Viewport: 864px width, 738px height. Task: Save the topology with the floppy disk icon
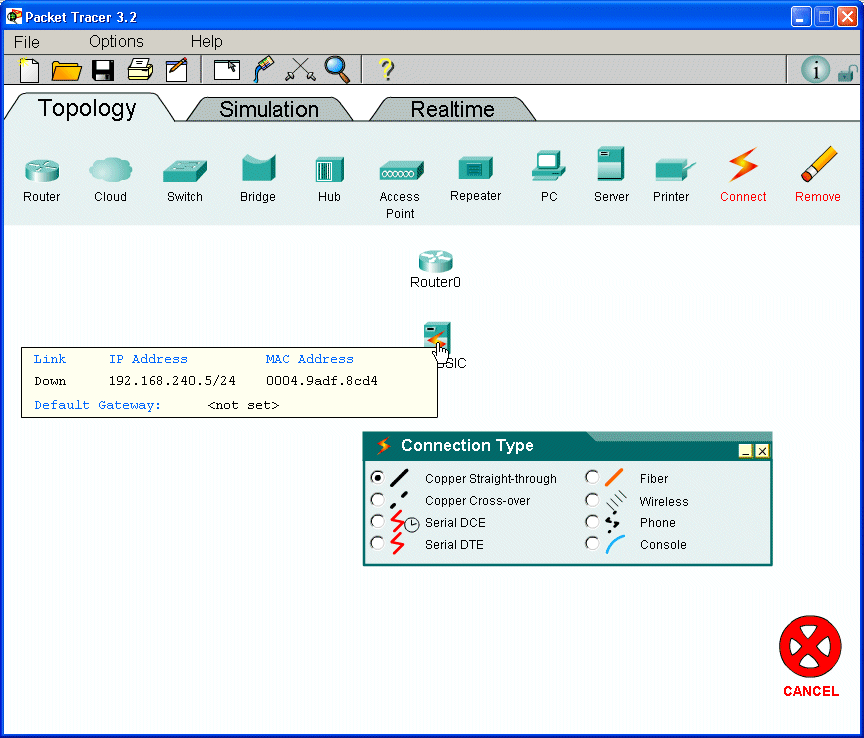[102, 71]
